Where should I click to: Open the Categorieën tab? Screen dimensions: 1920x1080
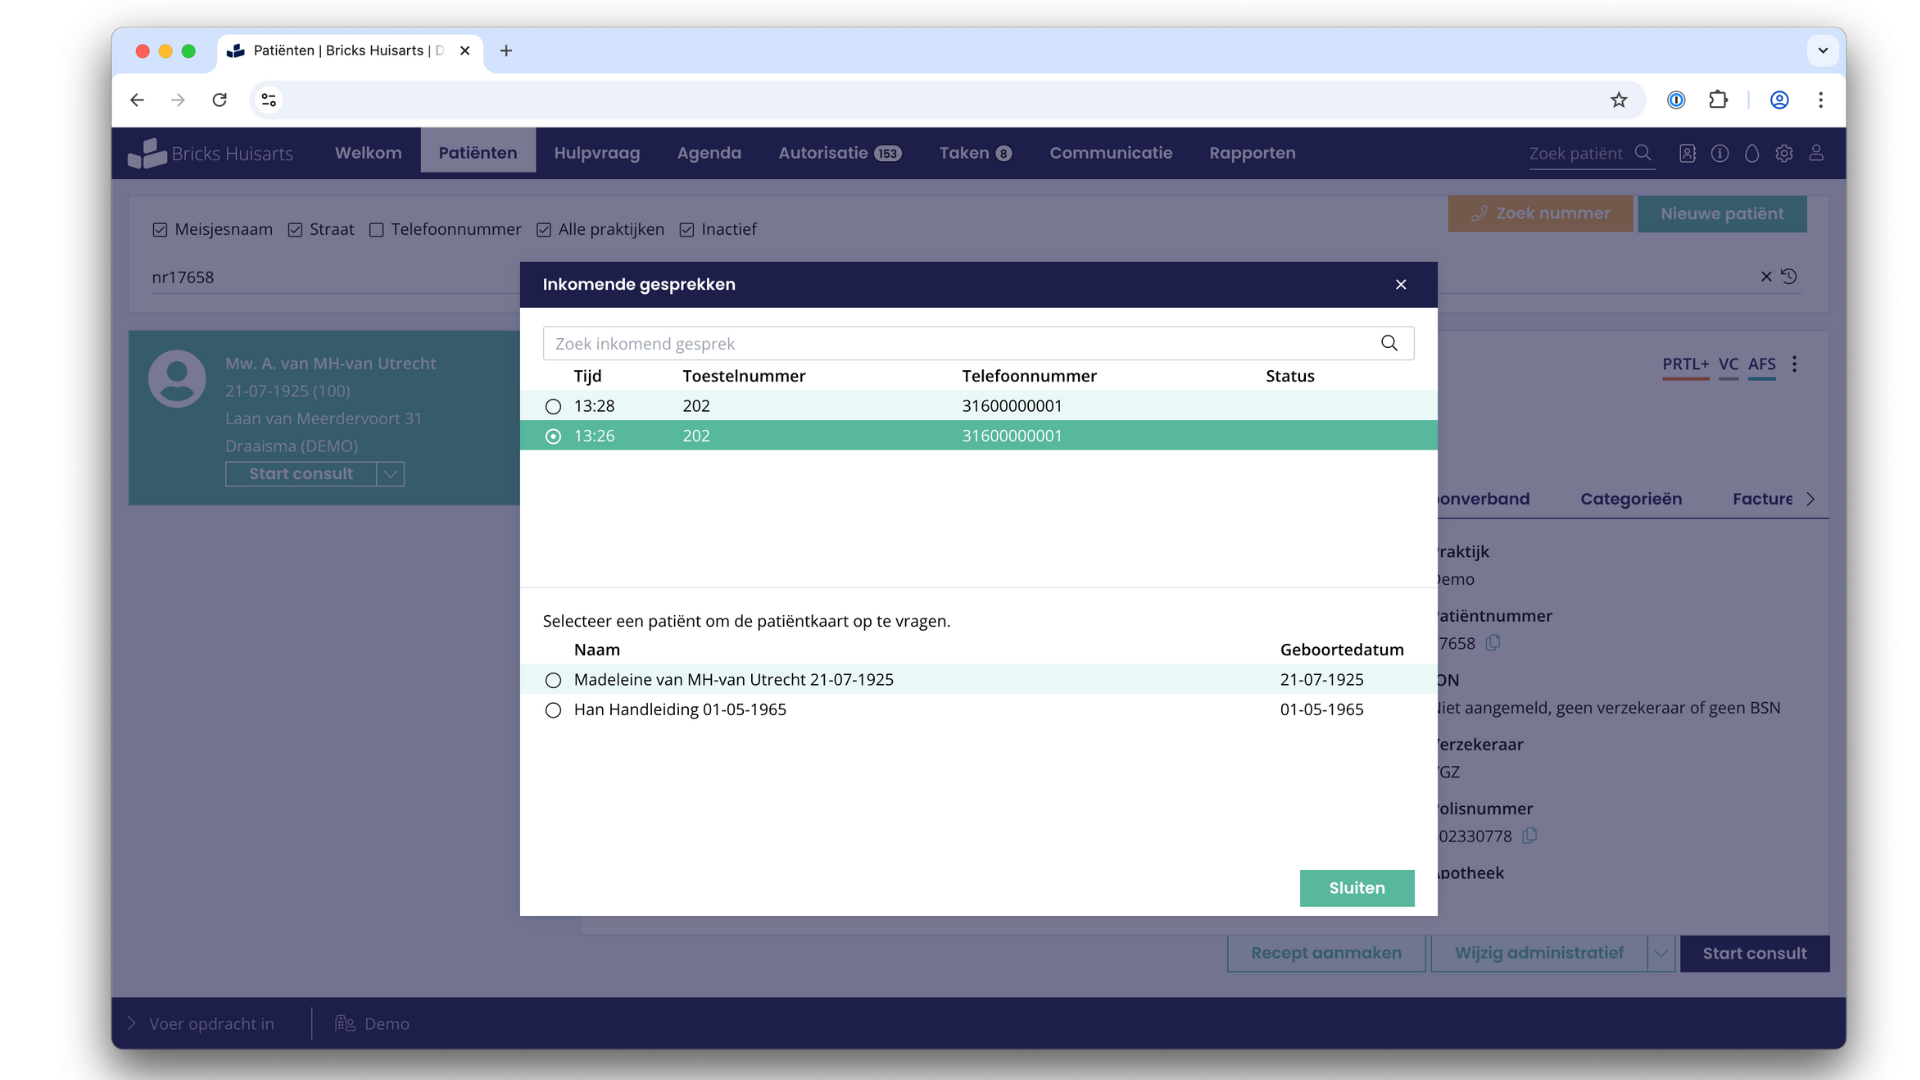[x=1631, y=499]
